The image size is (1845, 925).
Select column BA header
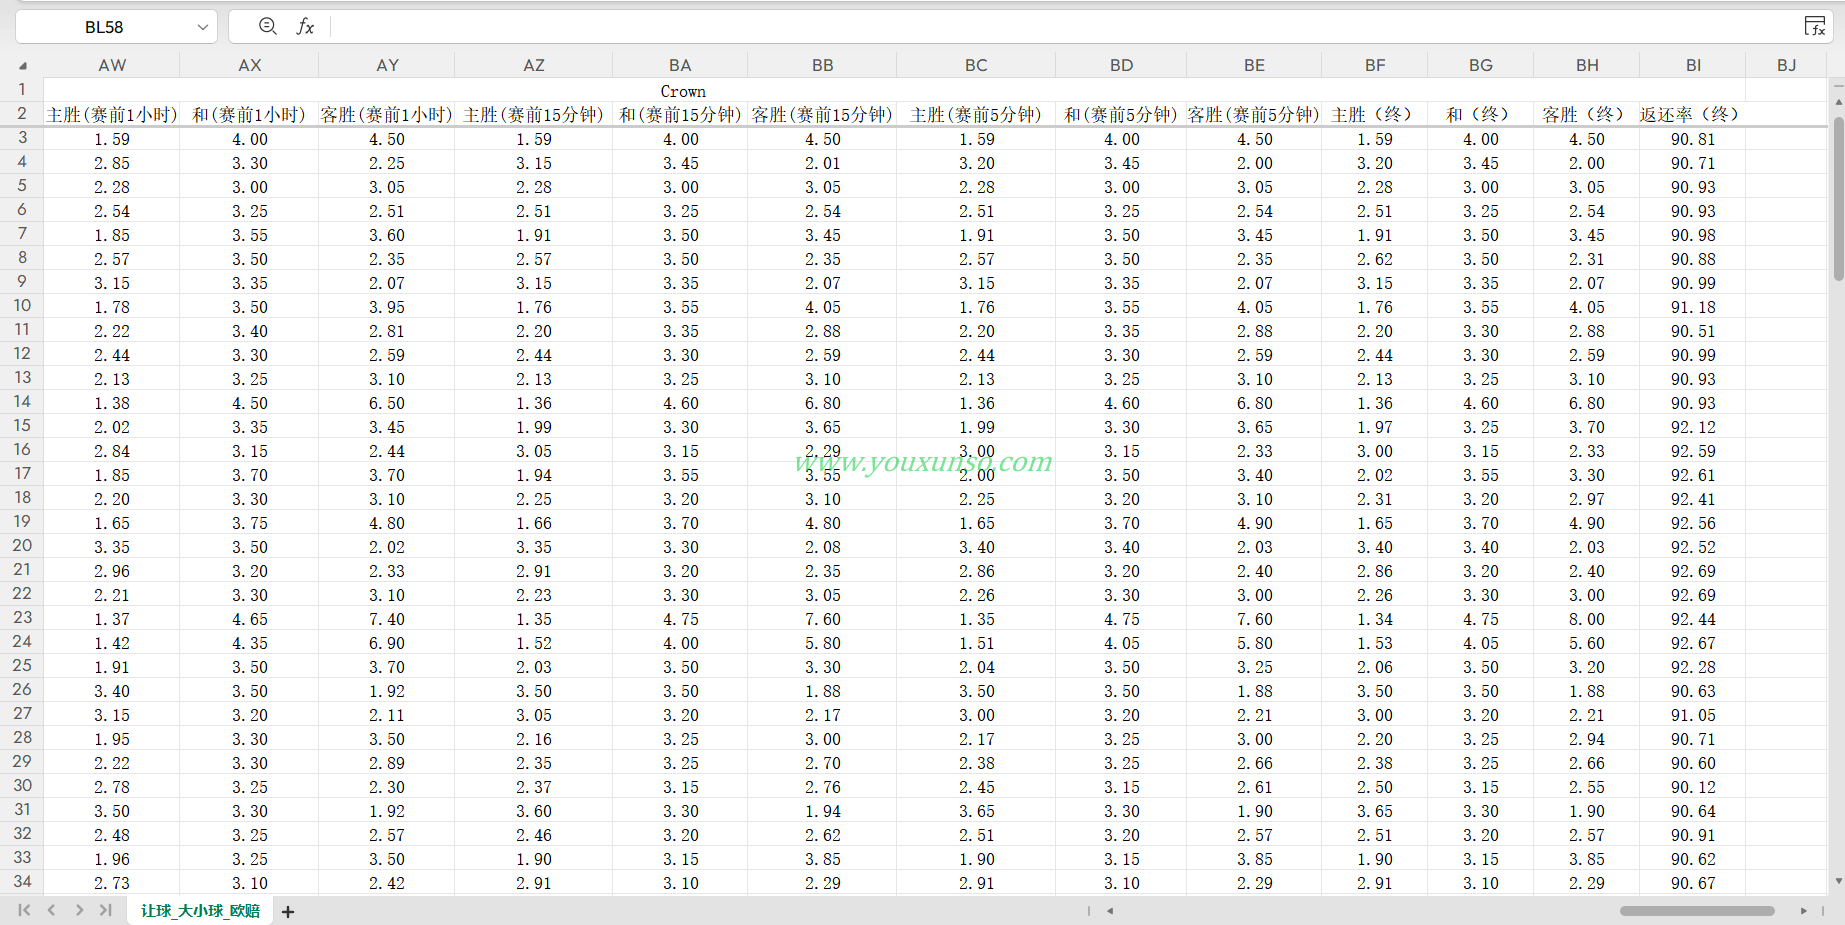680,65
